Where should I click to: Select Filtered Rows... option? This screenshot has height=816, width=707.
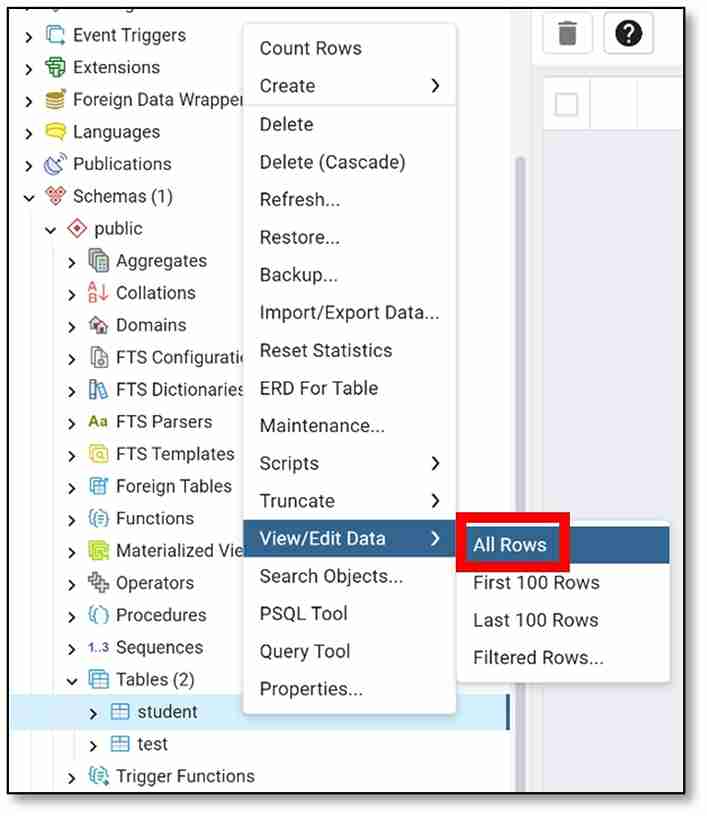[563, 658]
